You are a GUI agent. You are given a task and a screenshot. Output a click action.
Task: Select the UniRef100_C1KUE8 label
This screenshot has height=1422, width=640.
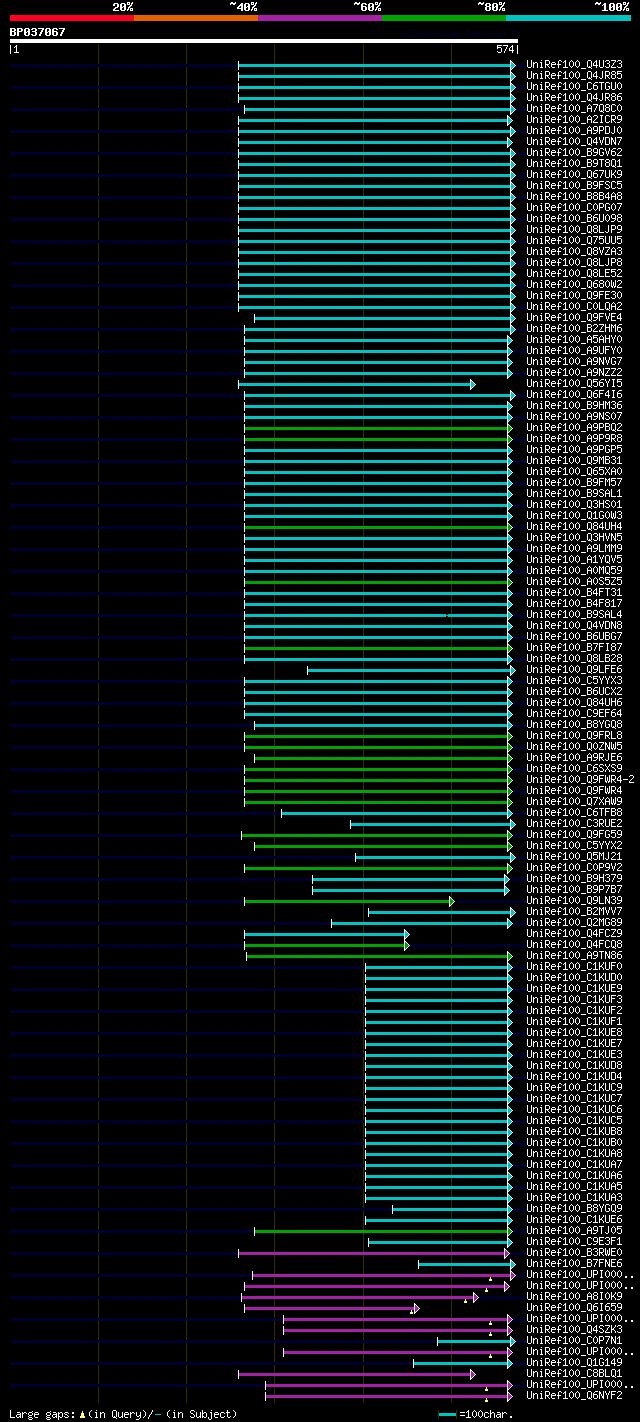574,1032
